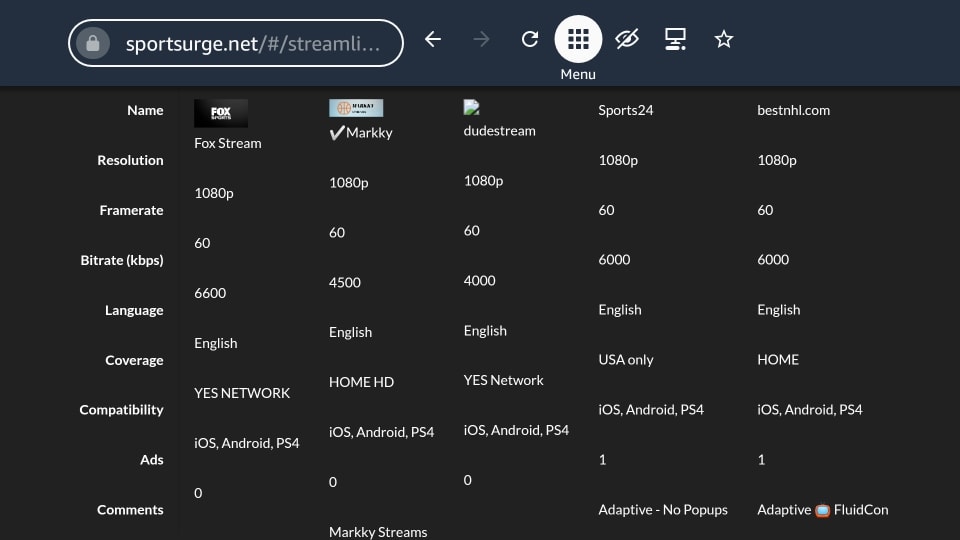This screenshot has height=540, width=960.
Task: Open the Markky stream link
Action: [369, 133]
